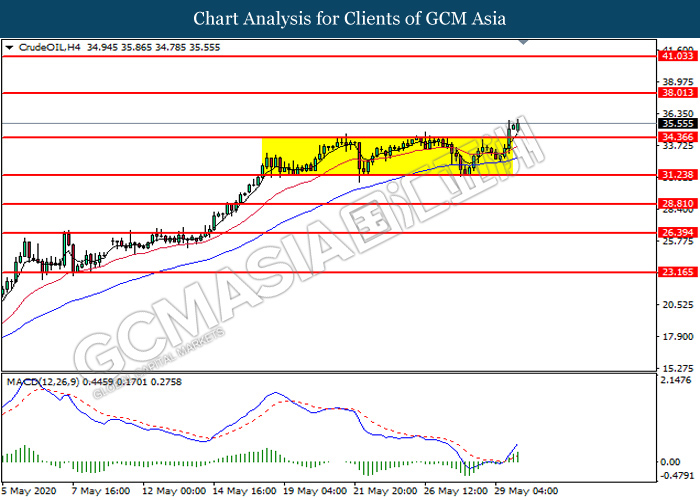700x500 pixels.
Task: Click the 26 May 12:00 time label
Action: (x=456, y=491)
